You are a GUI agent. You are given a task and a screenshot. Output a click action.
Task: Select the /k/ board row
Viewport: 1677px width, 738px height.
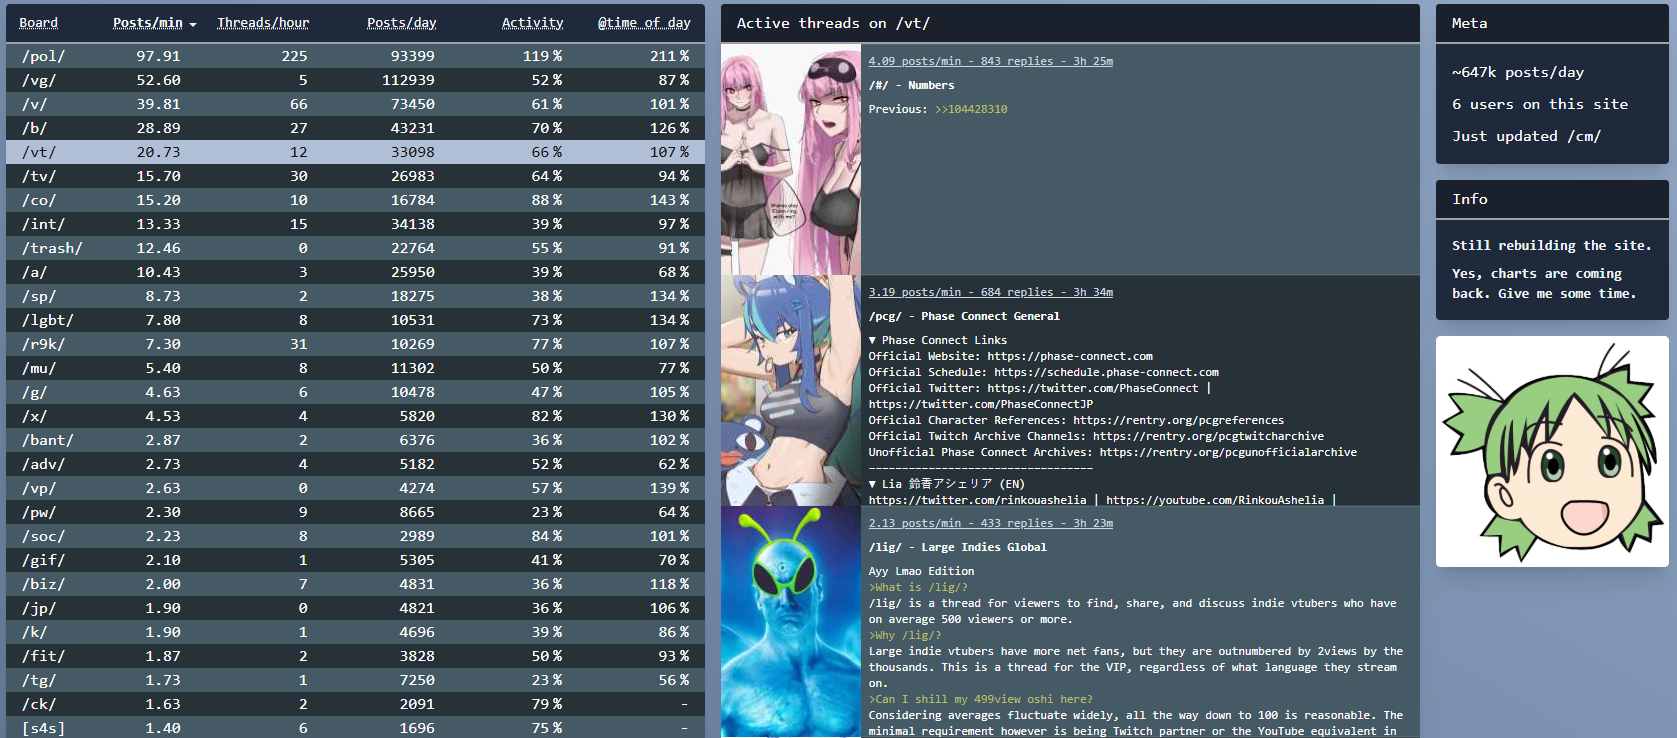click(355, 632)
